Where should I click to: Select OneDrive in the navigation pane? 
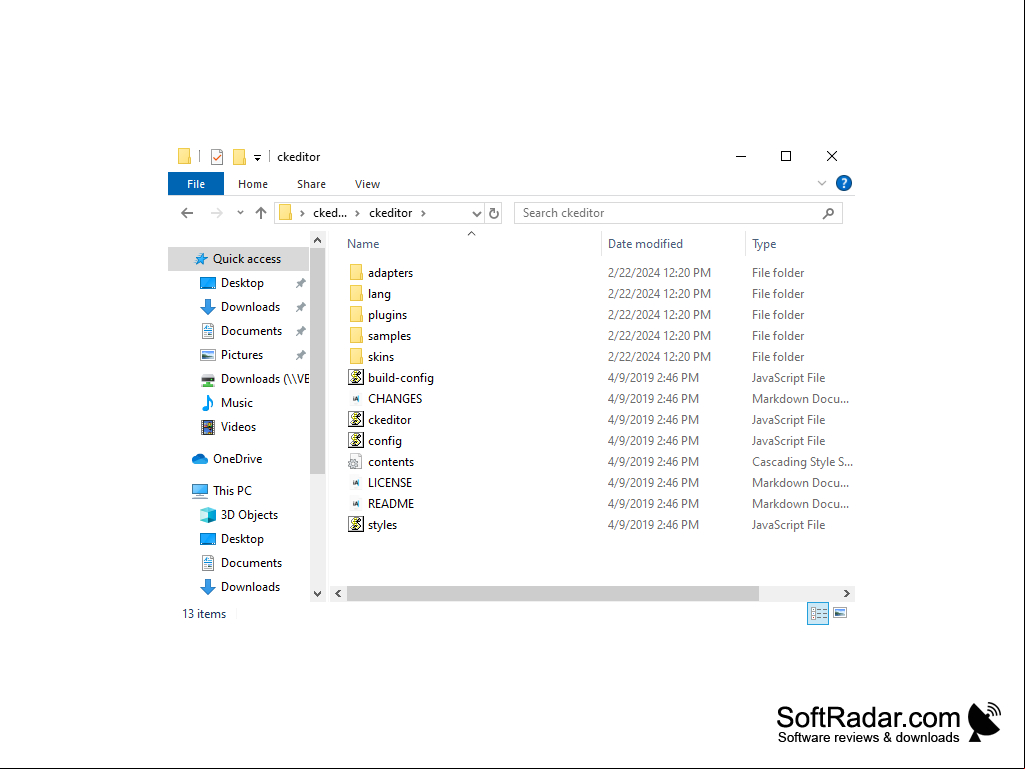(x=237, y=459)
